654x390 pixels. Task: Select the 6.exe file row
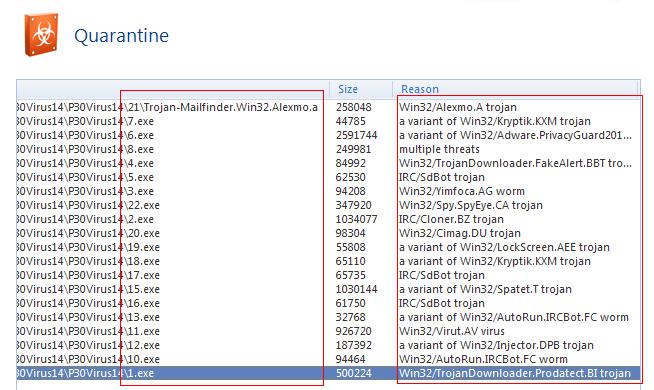328,135
